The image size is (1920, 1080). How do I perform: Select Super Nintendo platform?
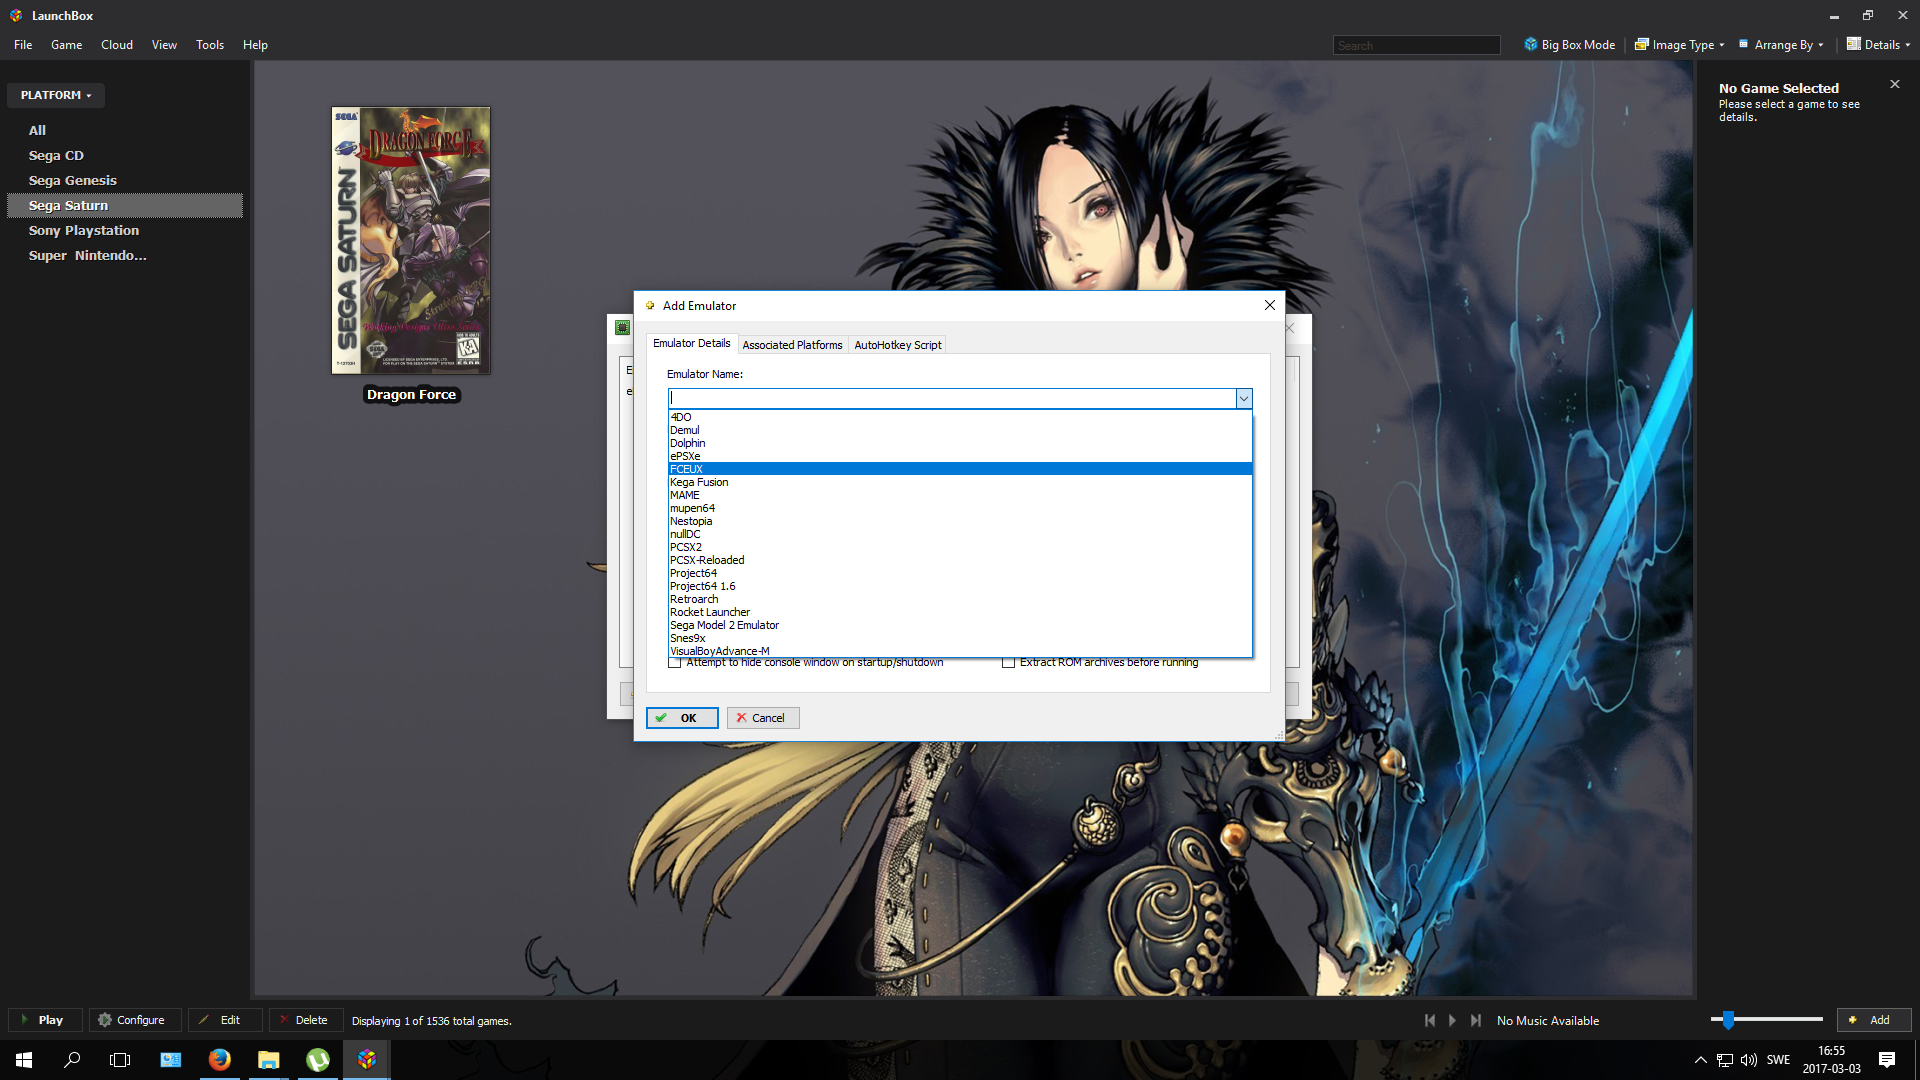click(x=125, y=255)
